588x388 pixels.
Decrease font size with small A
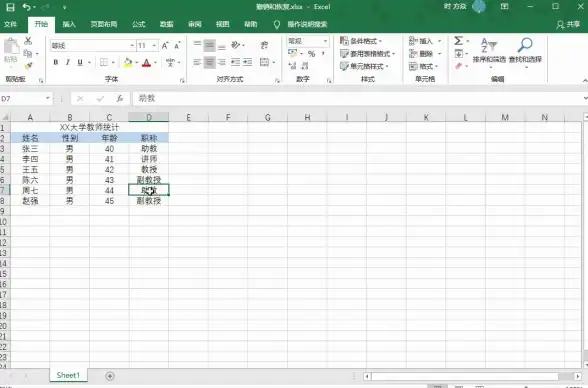point(177,46)
